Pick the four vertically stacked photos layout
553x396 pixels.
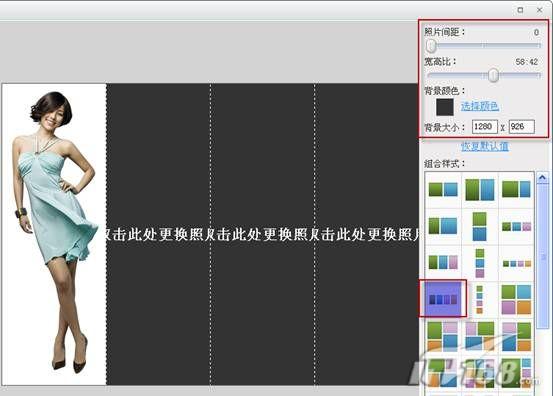(x=480, y=299)
